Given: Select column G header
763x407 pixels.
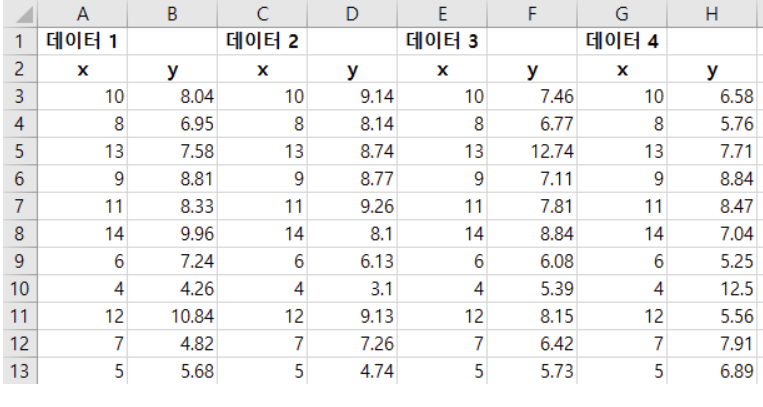Looking at the screenshot, I should [622, 14].
